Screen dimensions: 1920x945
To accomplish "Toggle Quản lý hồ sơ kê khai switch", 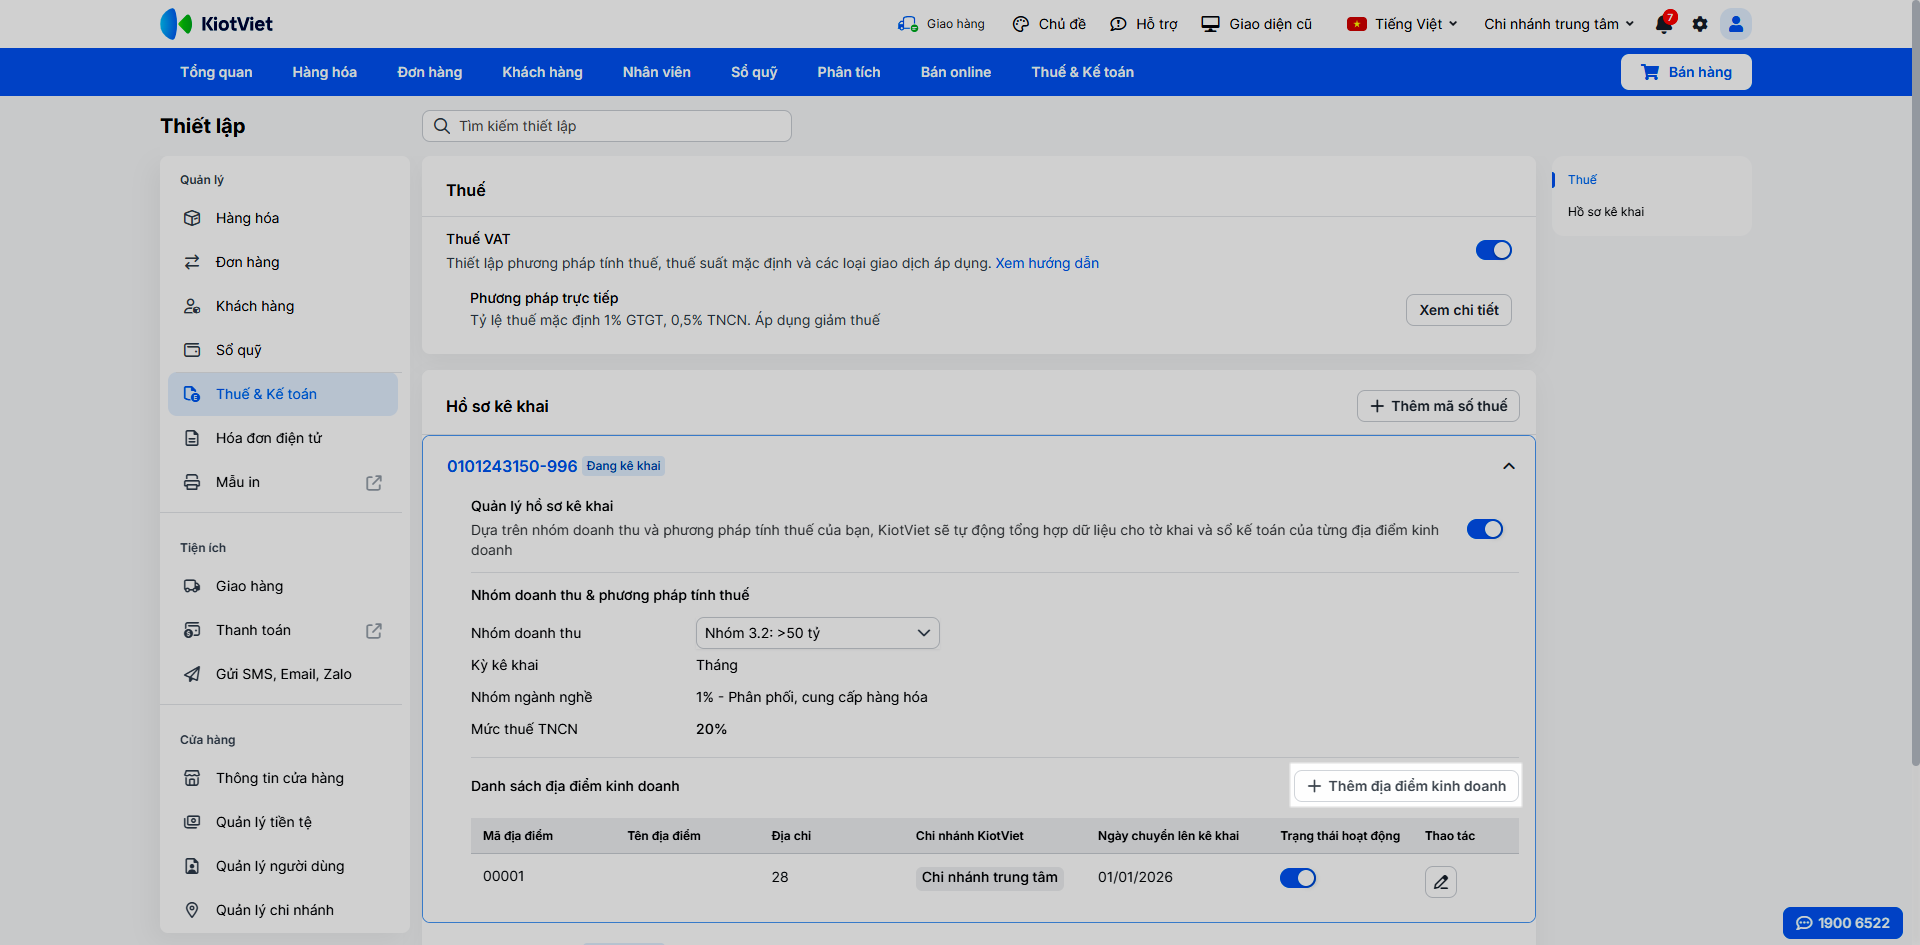I will (x=1485, y=529).
